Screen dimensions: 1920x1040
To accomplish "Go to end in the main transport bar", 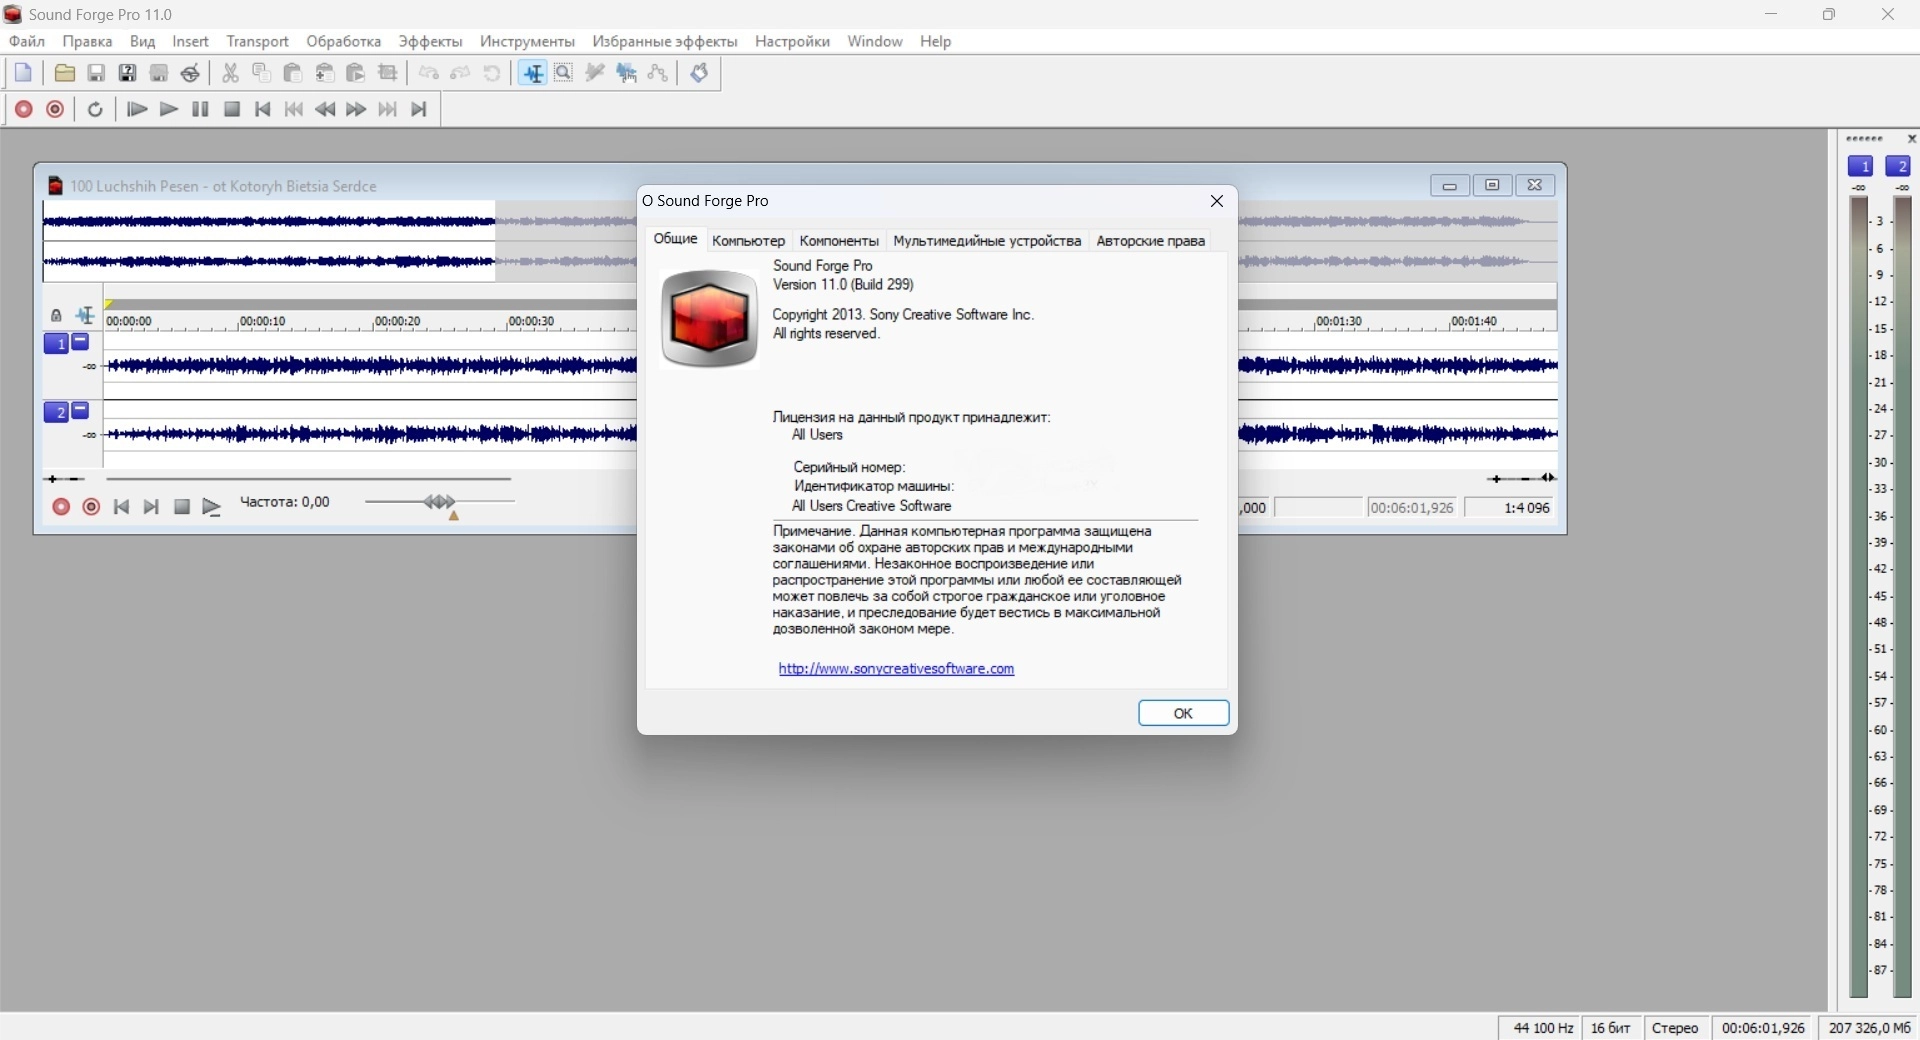I will [420, 110].
